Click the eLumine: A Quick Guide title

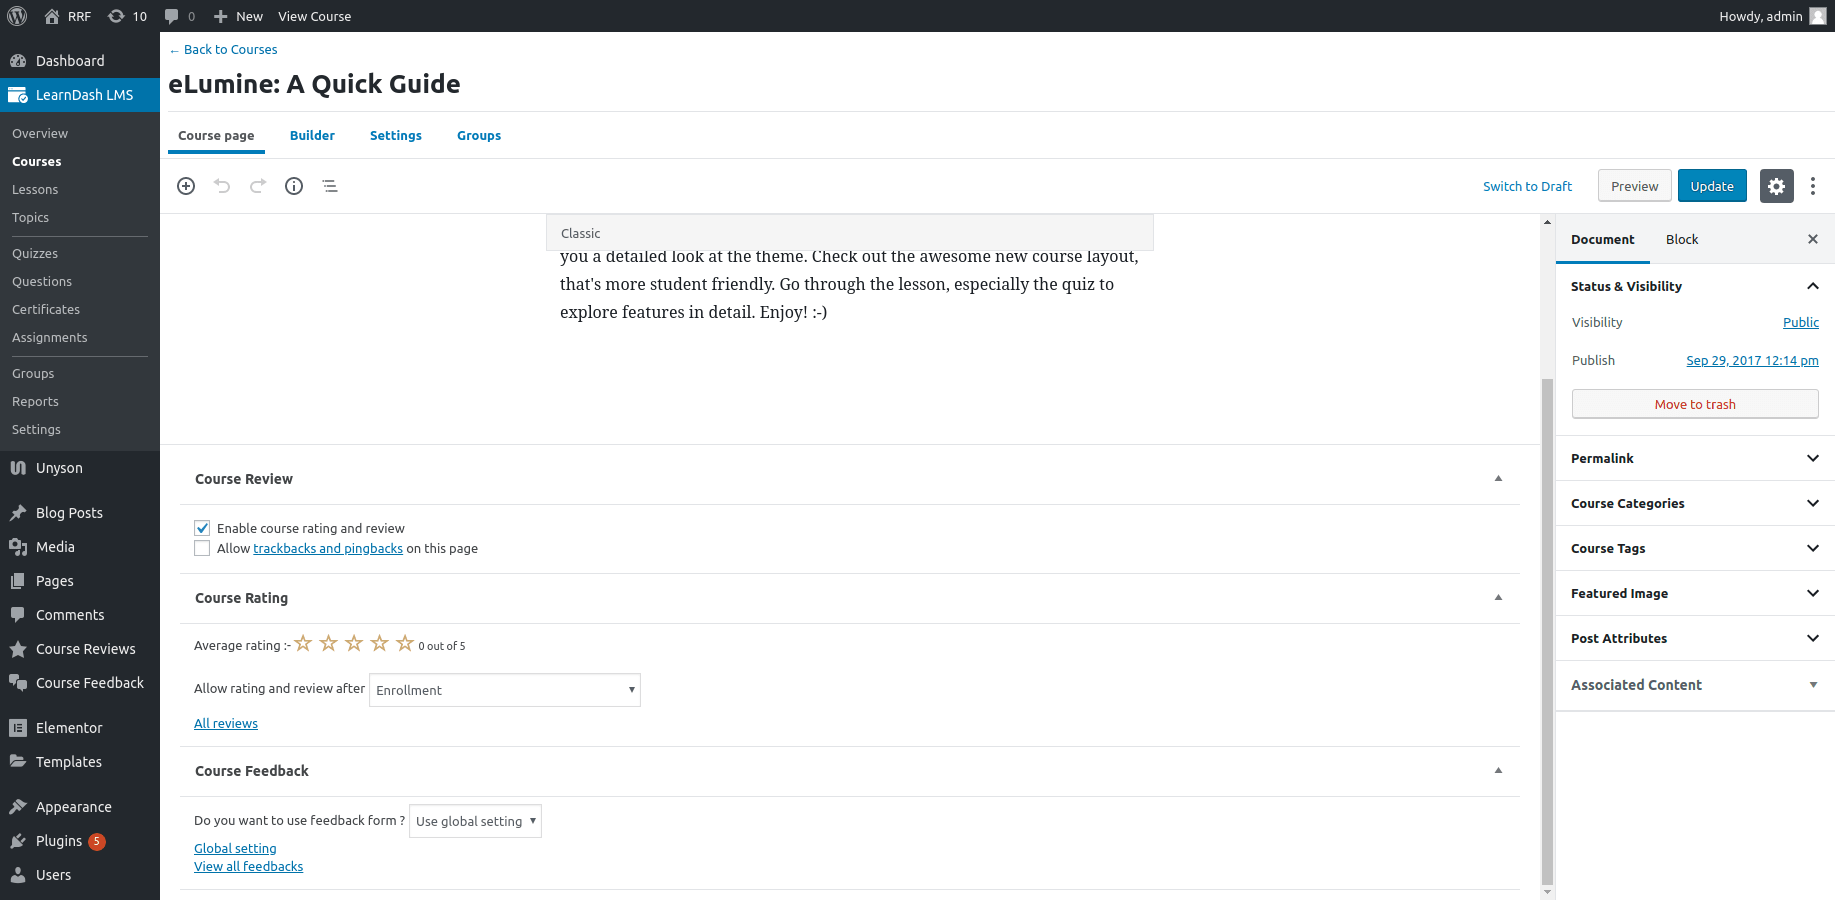click(314, 84)
